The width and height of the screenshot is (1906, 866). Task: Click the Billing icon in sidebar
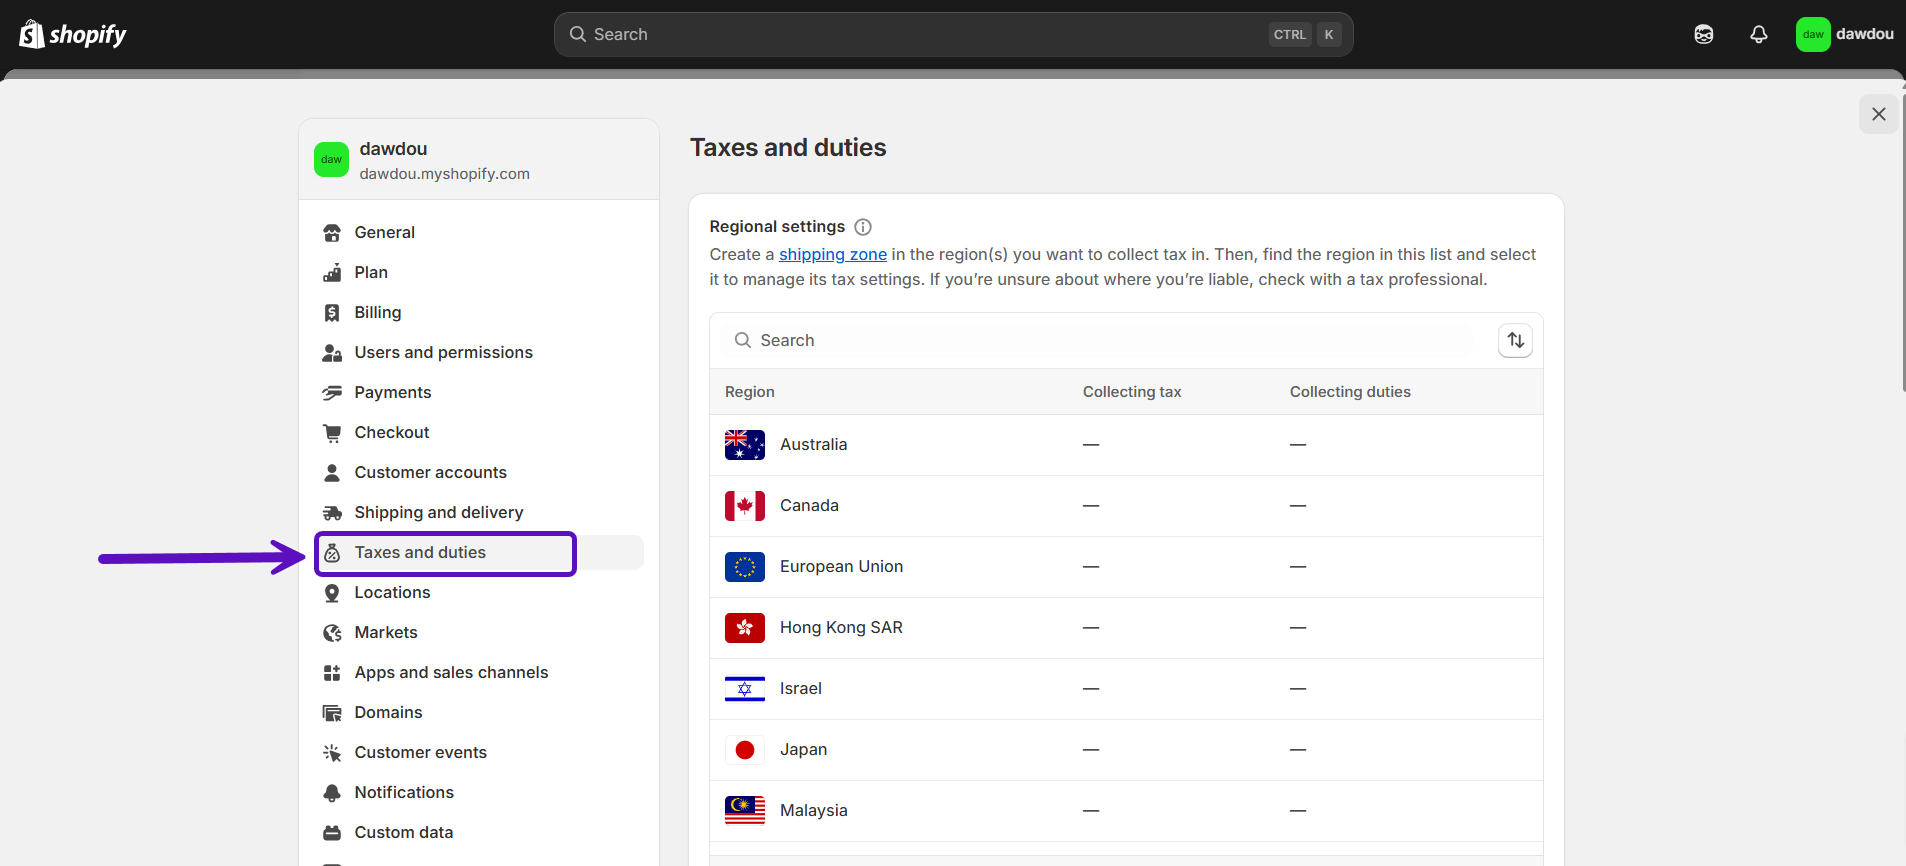[x=332, y=313]
